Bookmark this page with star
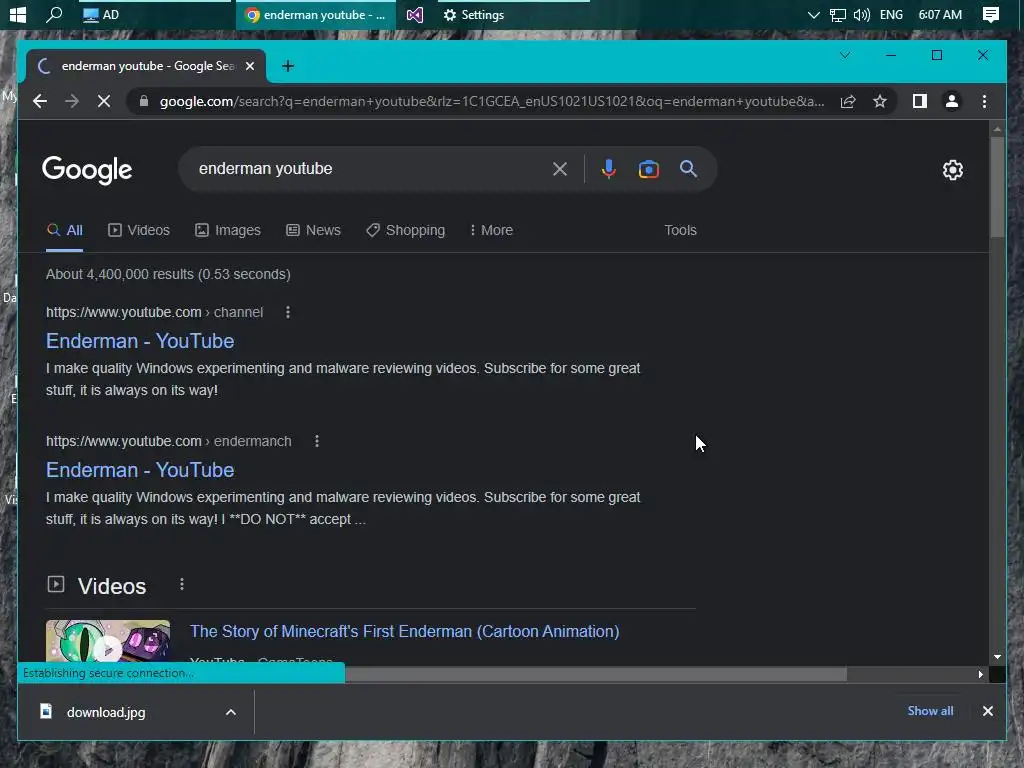 click(880, 101)
